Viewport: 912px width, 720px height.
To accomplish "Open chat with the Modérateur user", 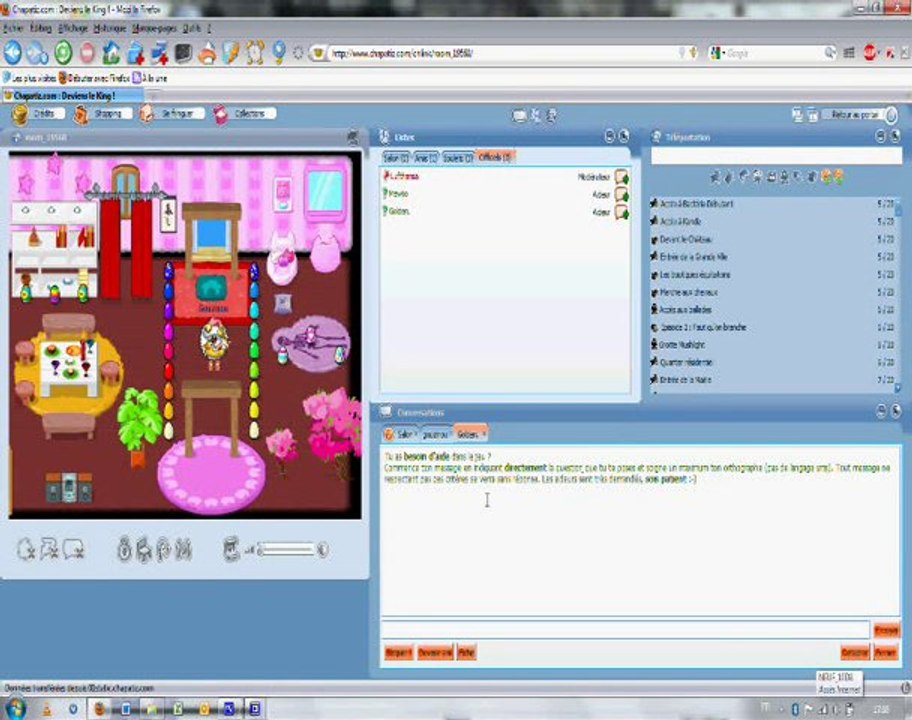I will pyautogui.click(x=622, y=177).
